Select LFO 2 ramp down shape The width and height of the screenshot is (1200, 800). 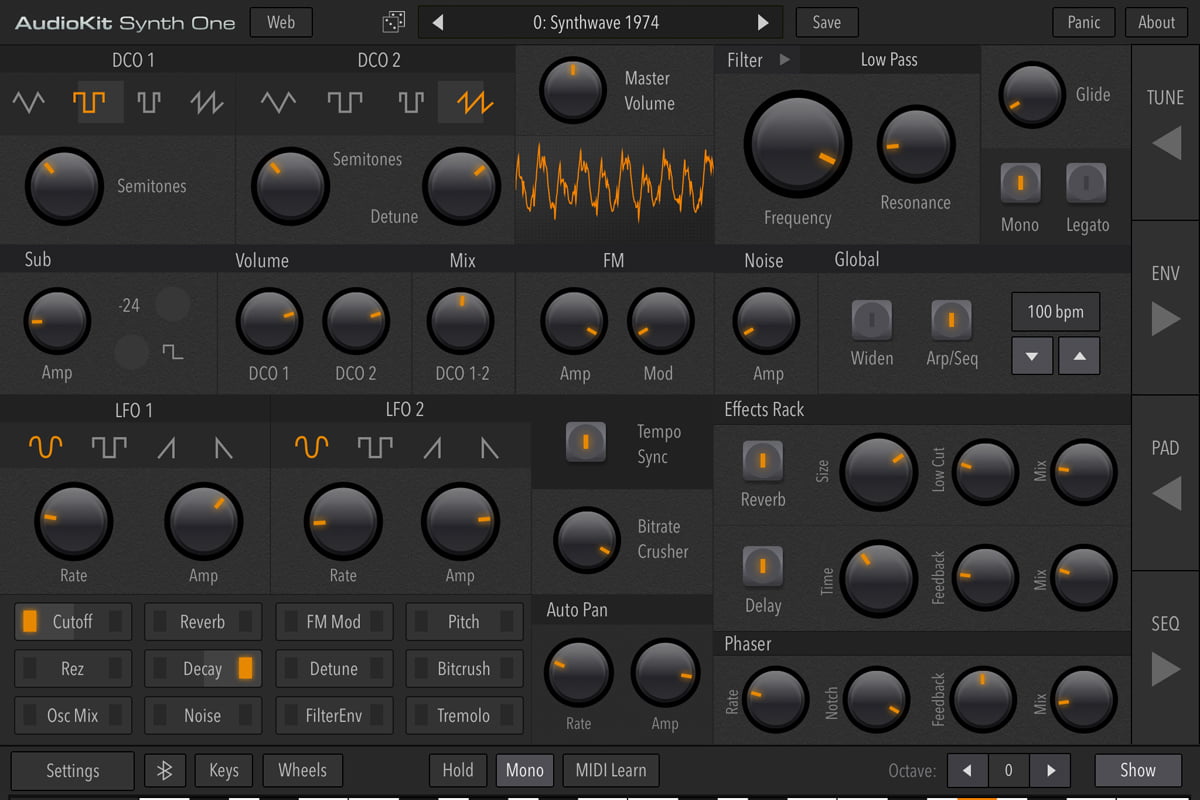489,448
